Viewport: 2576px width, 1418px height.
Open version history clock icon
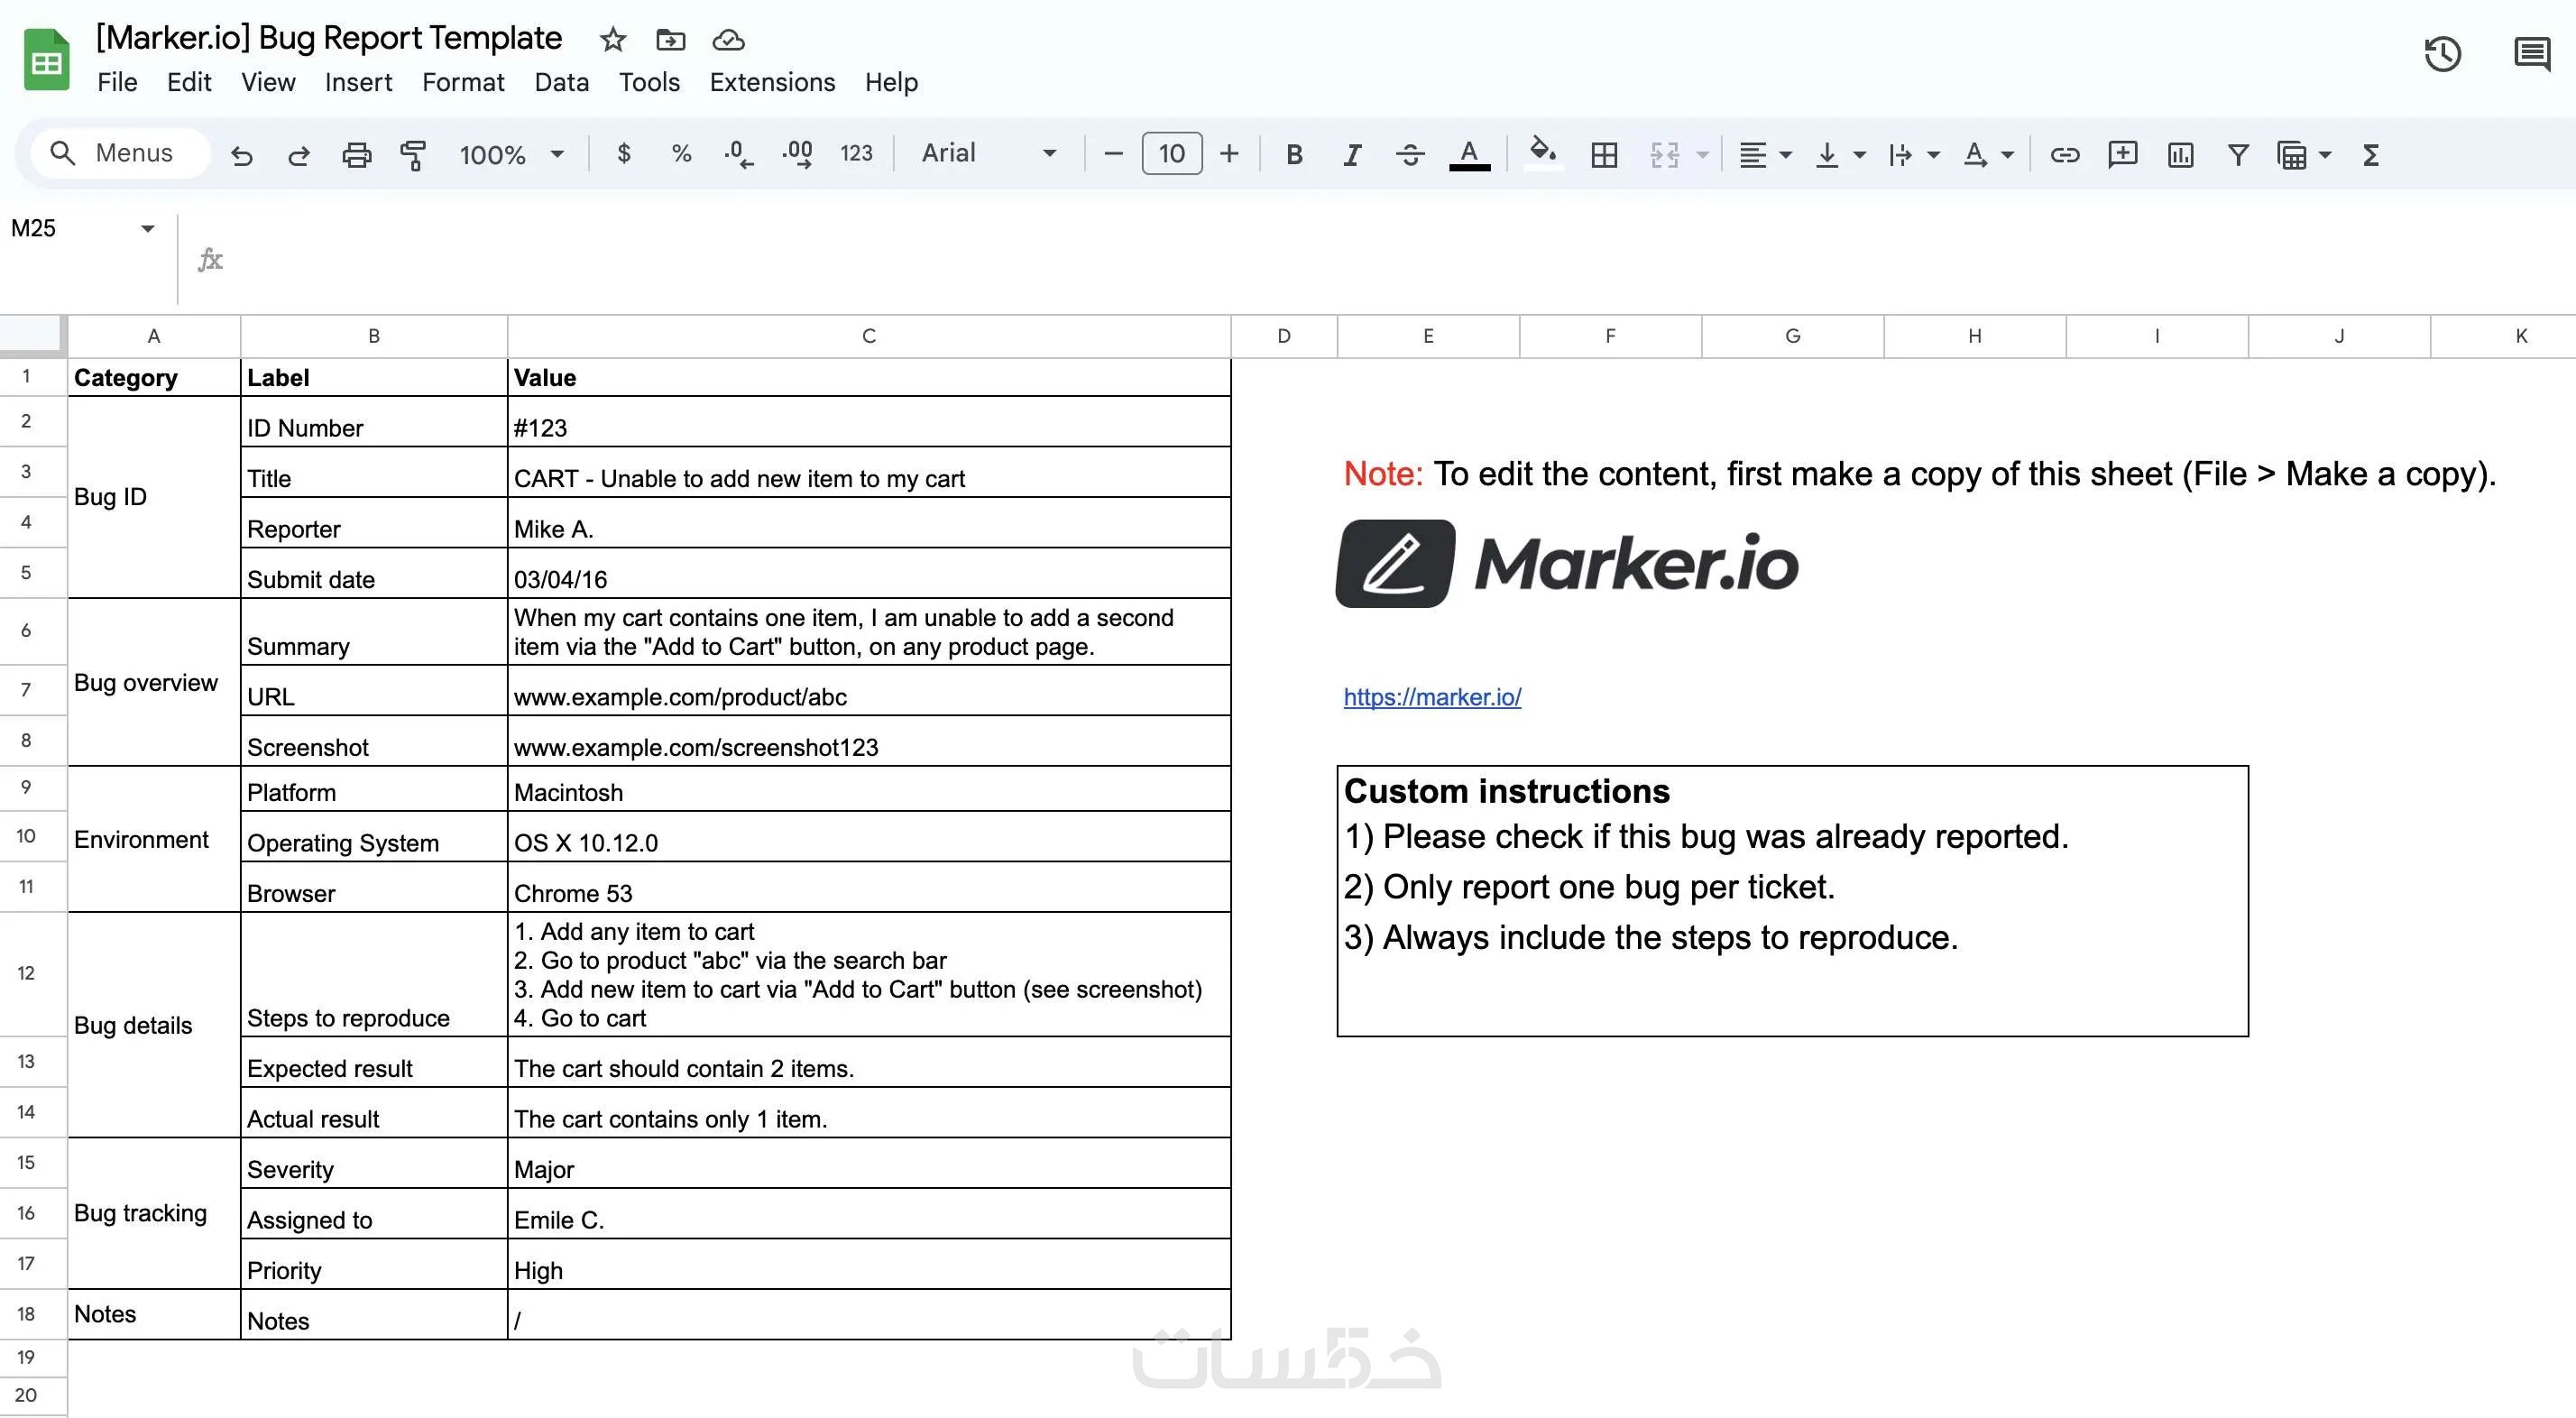(2442, 54)
